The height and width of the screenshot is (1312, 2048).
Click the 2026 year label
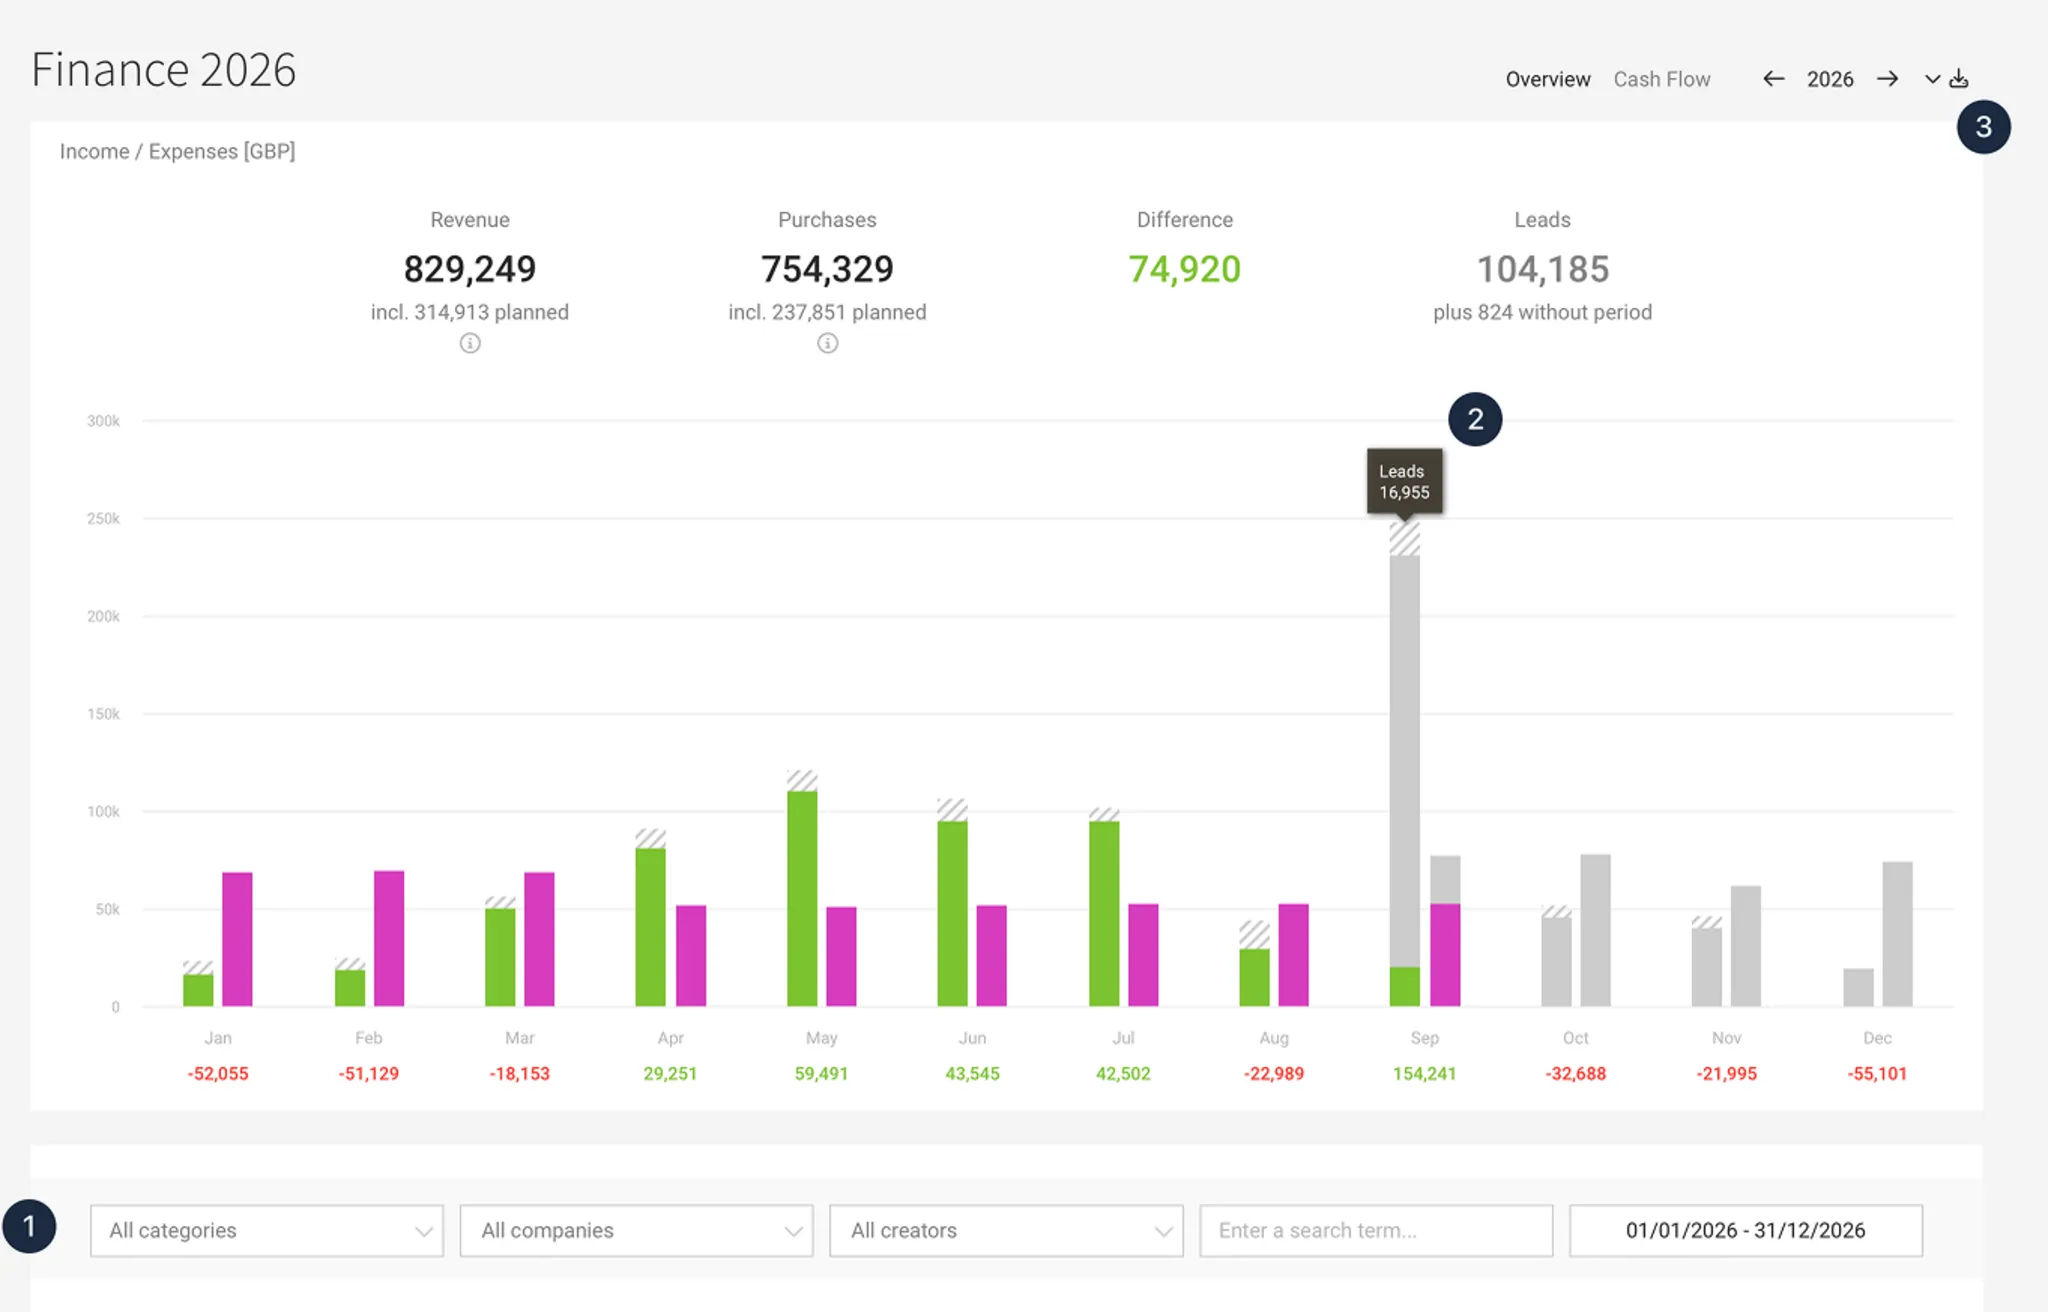tap(1830, 79)
